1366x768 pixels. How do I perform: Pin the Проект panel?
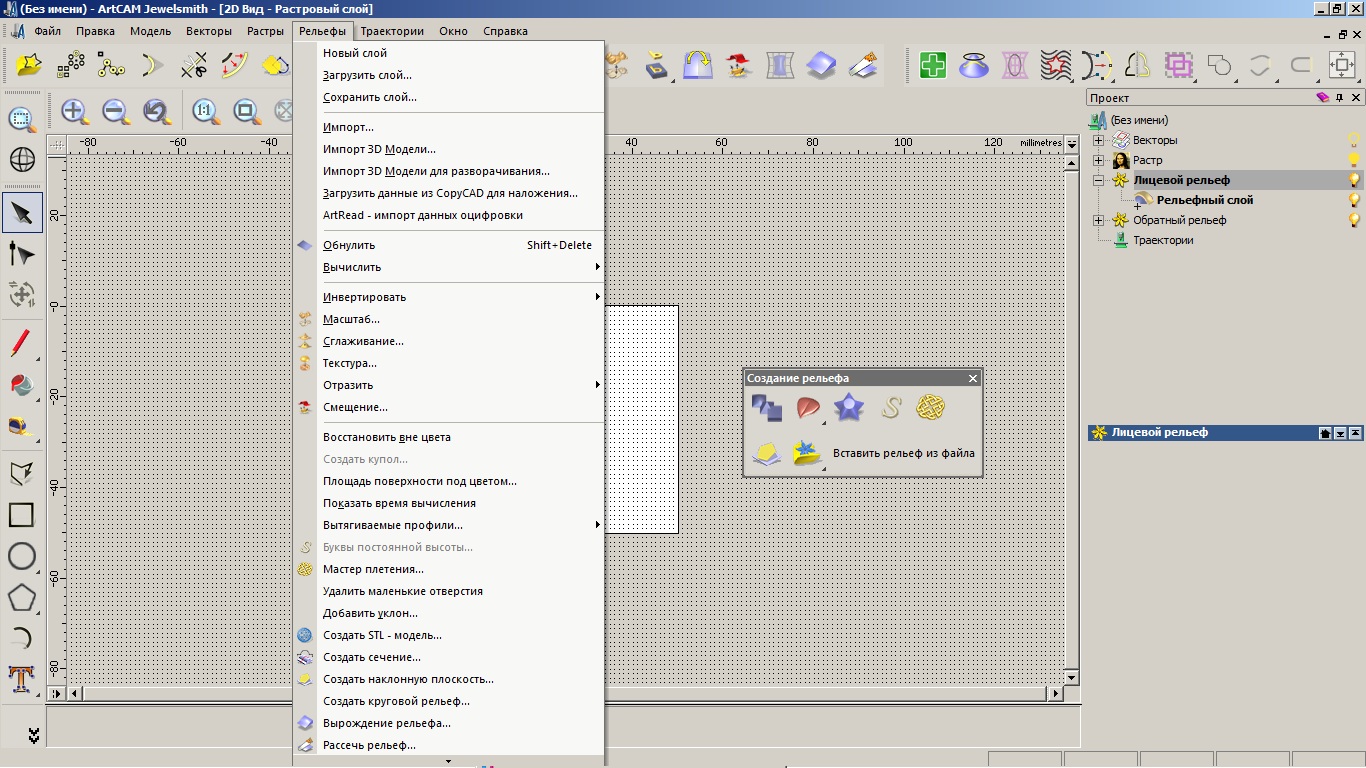click(1340, 98)
